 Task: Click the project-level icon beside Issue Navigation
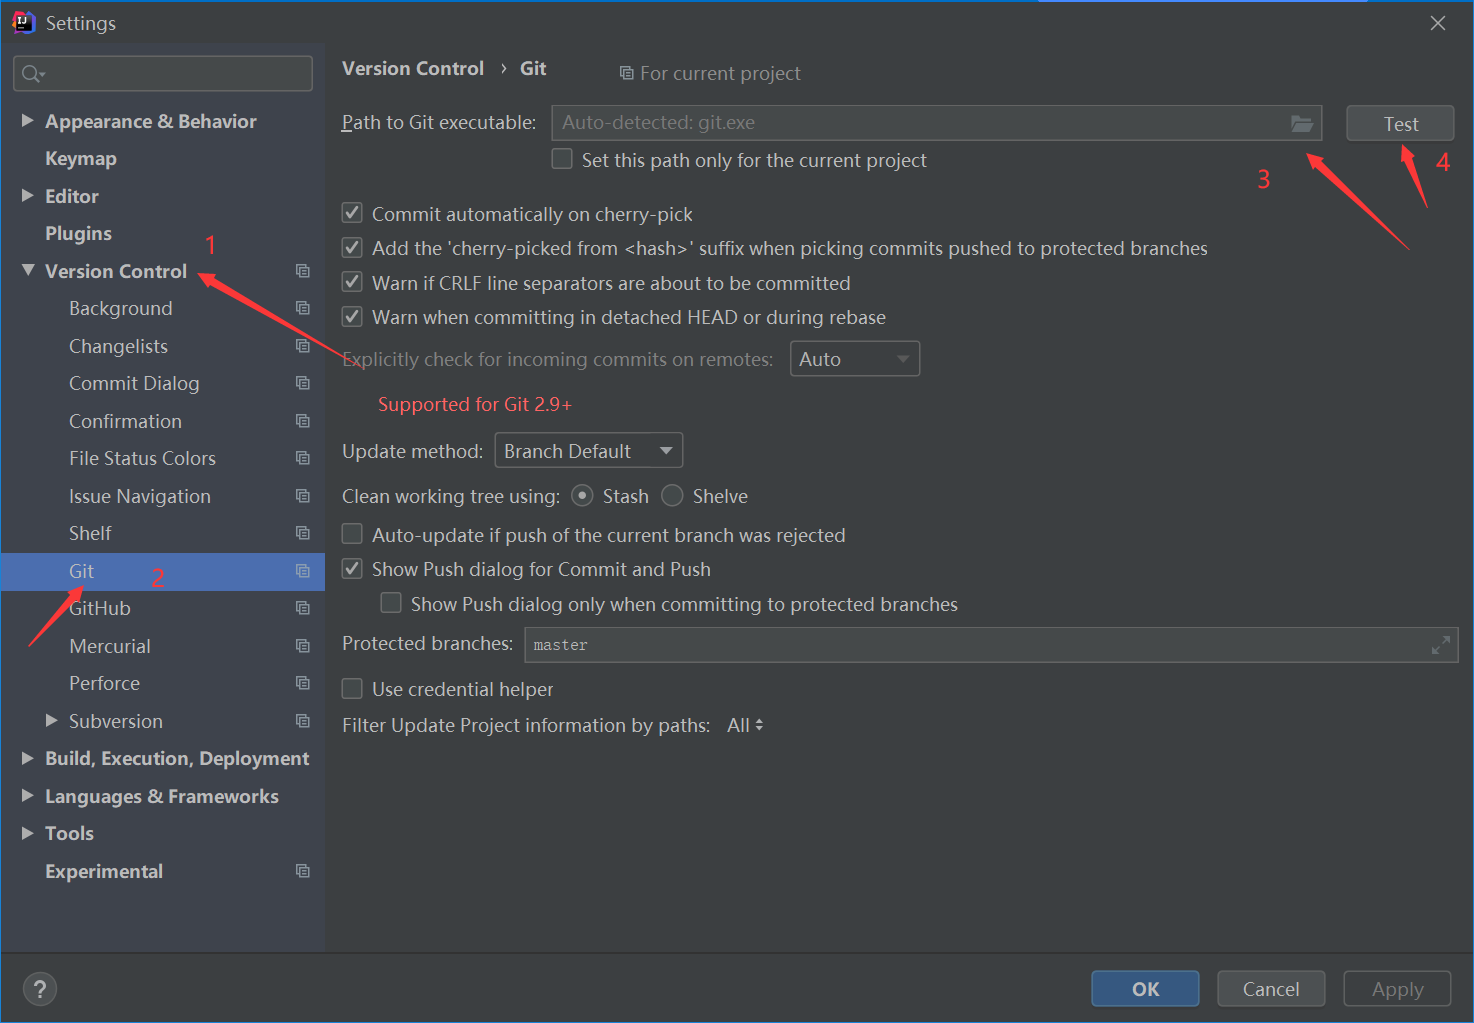click(x=303, y=496)
